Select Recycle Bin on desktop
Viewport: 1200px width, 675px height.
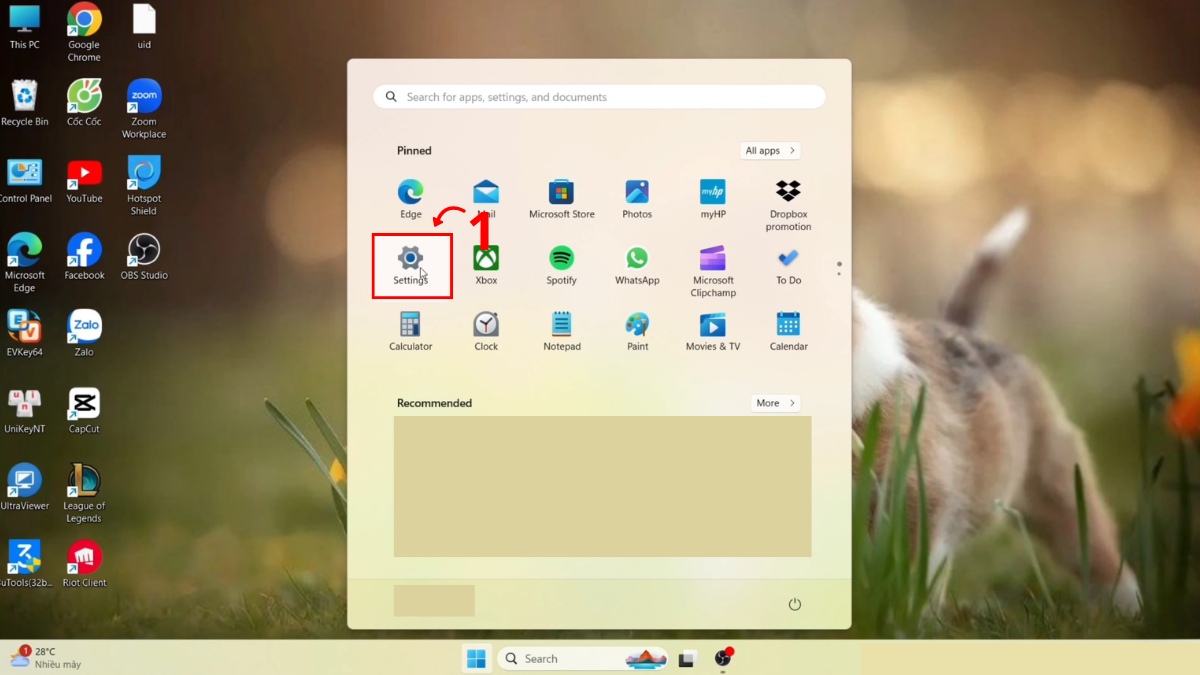[24, 103]
